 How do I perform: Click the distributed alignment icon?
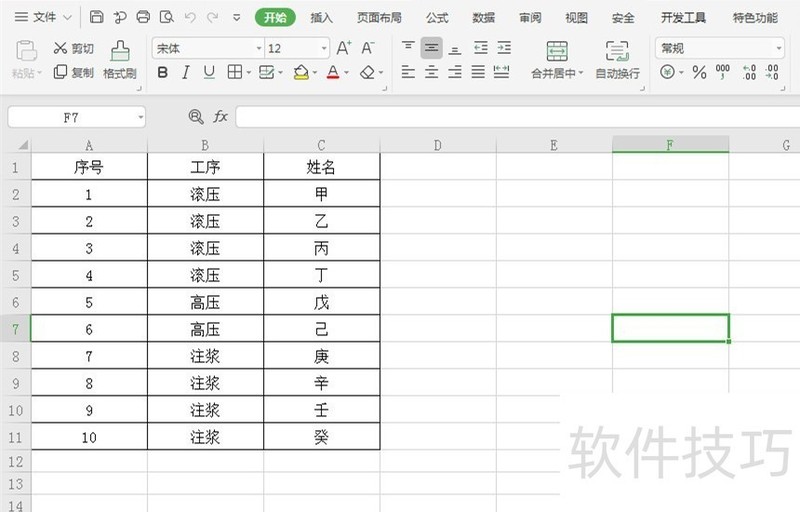pos(502,72)
